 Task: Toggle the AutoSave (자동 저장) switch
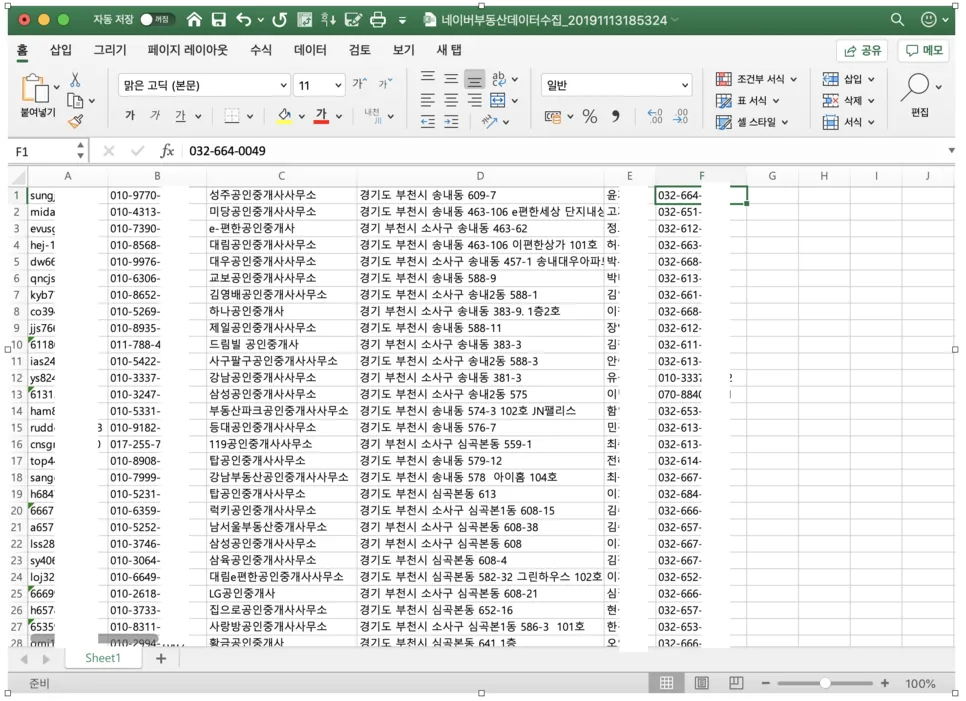155,20
